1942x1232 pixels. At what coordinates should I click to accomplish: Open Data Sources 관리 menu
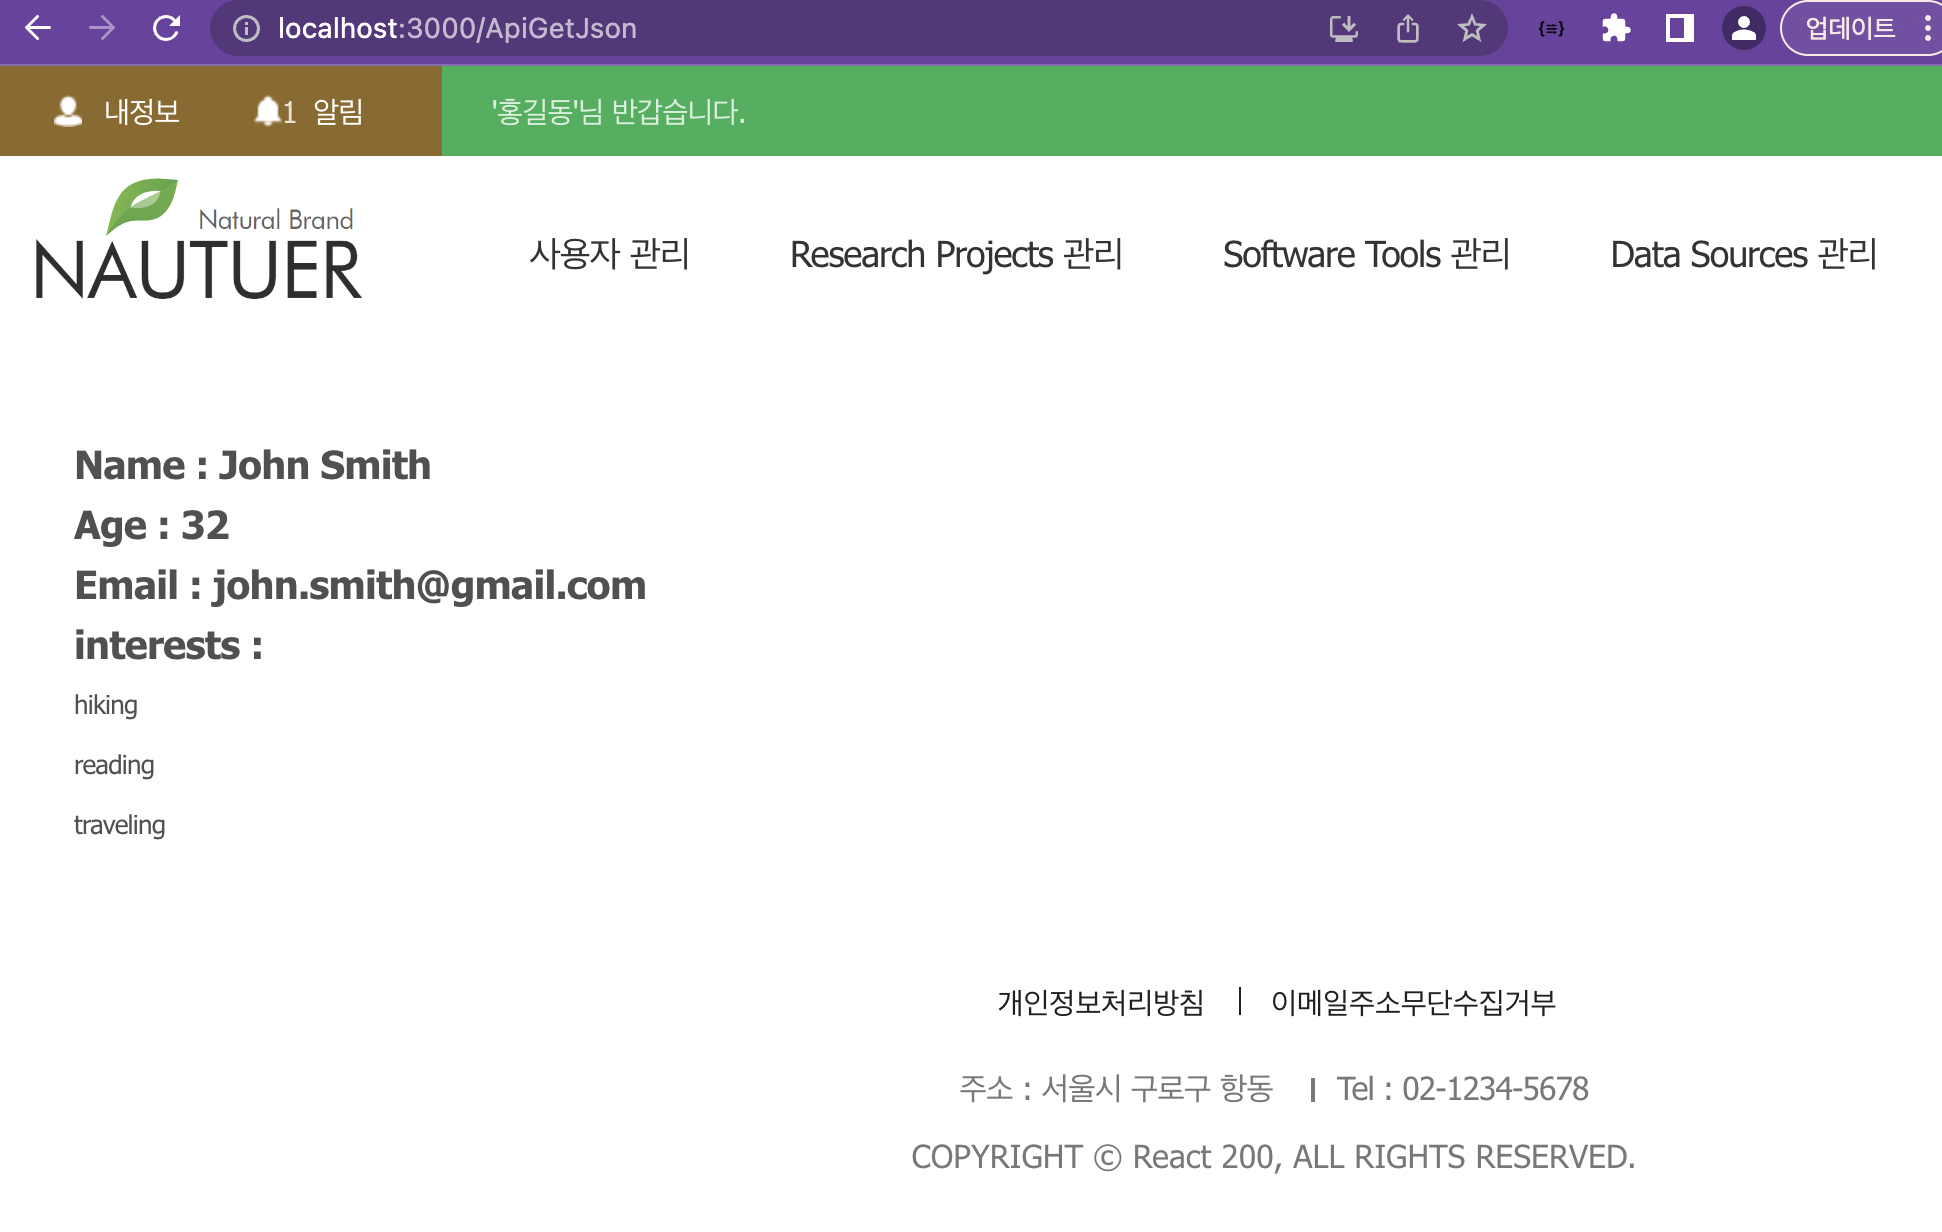click(x=1743, y=254)
